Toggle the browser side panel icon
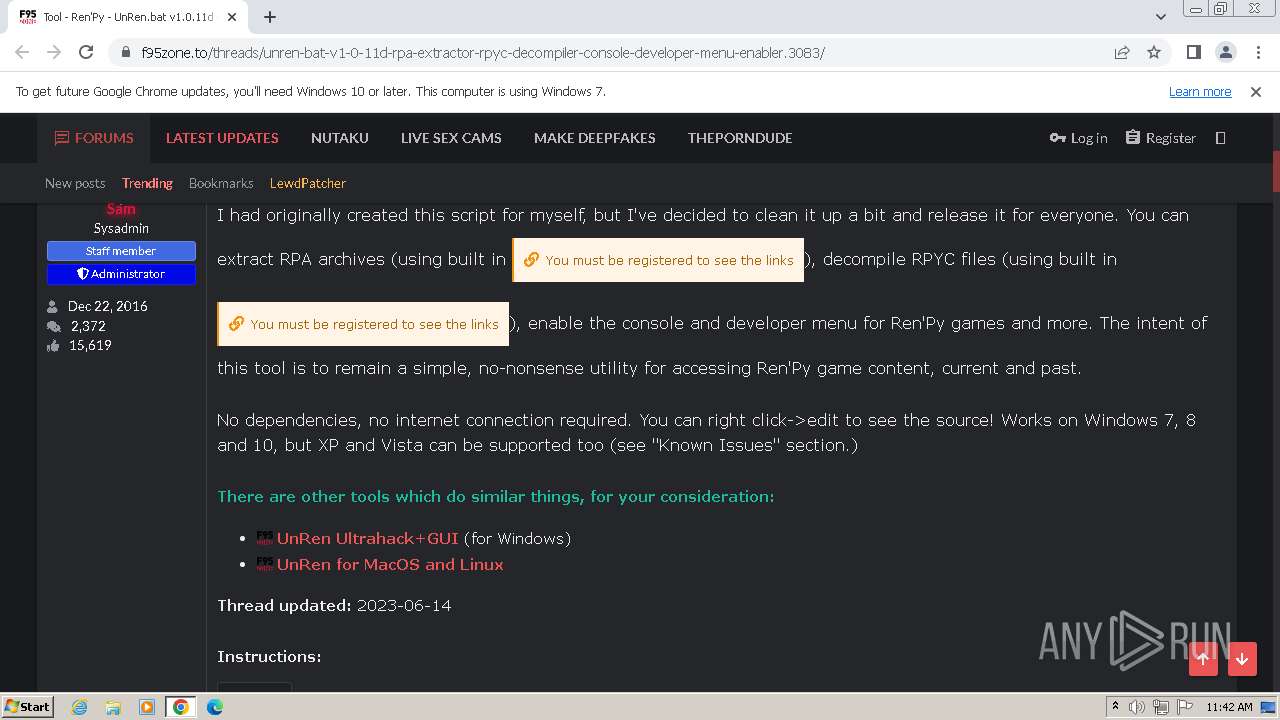This screenshot has height=720, width=1280. click(x=1193, y=52)
